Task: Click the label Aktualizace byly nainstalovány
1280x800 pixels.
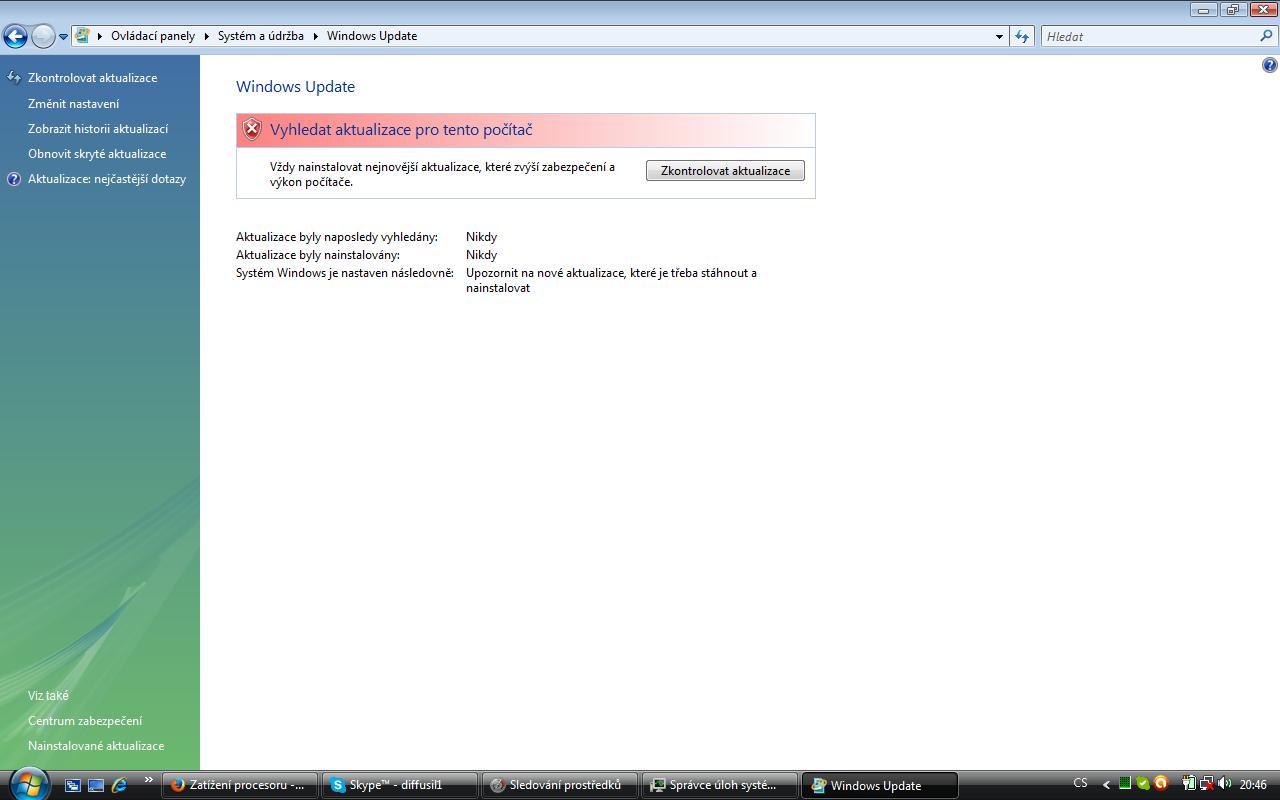Action: click(x=318, y=255)
